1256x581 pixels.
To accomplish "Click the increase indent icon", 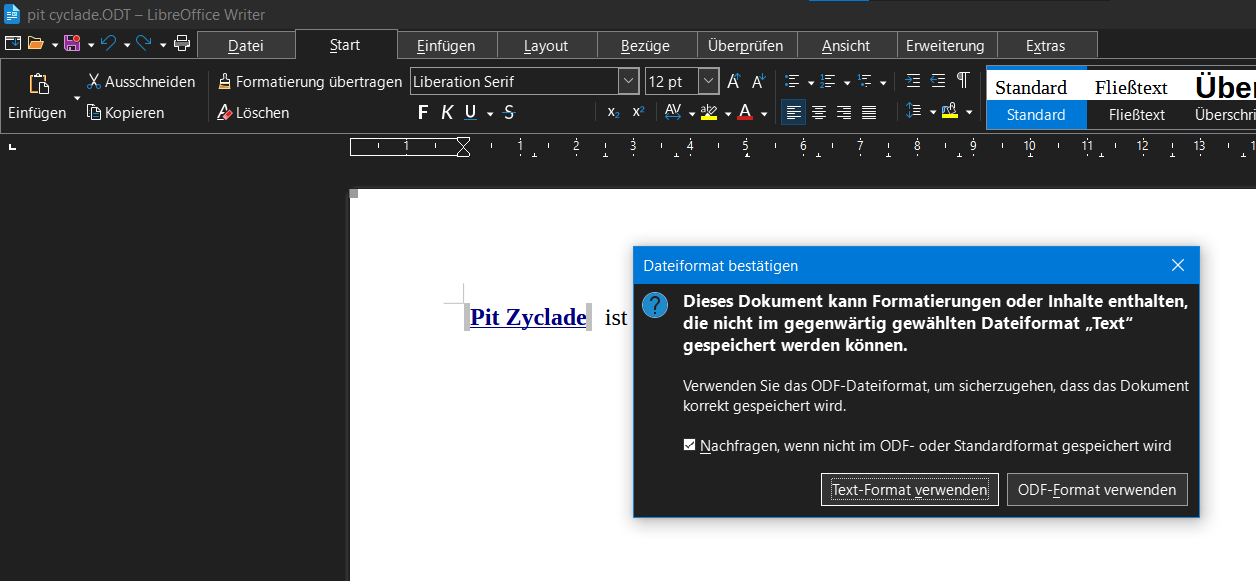I will (x=913, y=82).
